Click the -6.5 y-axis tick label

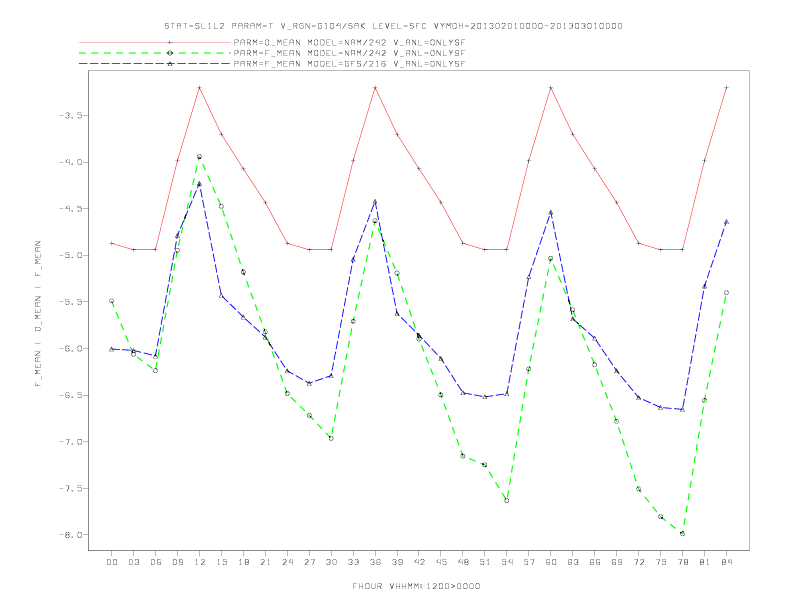click(70, 395)
